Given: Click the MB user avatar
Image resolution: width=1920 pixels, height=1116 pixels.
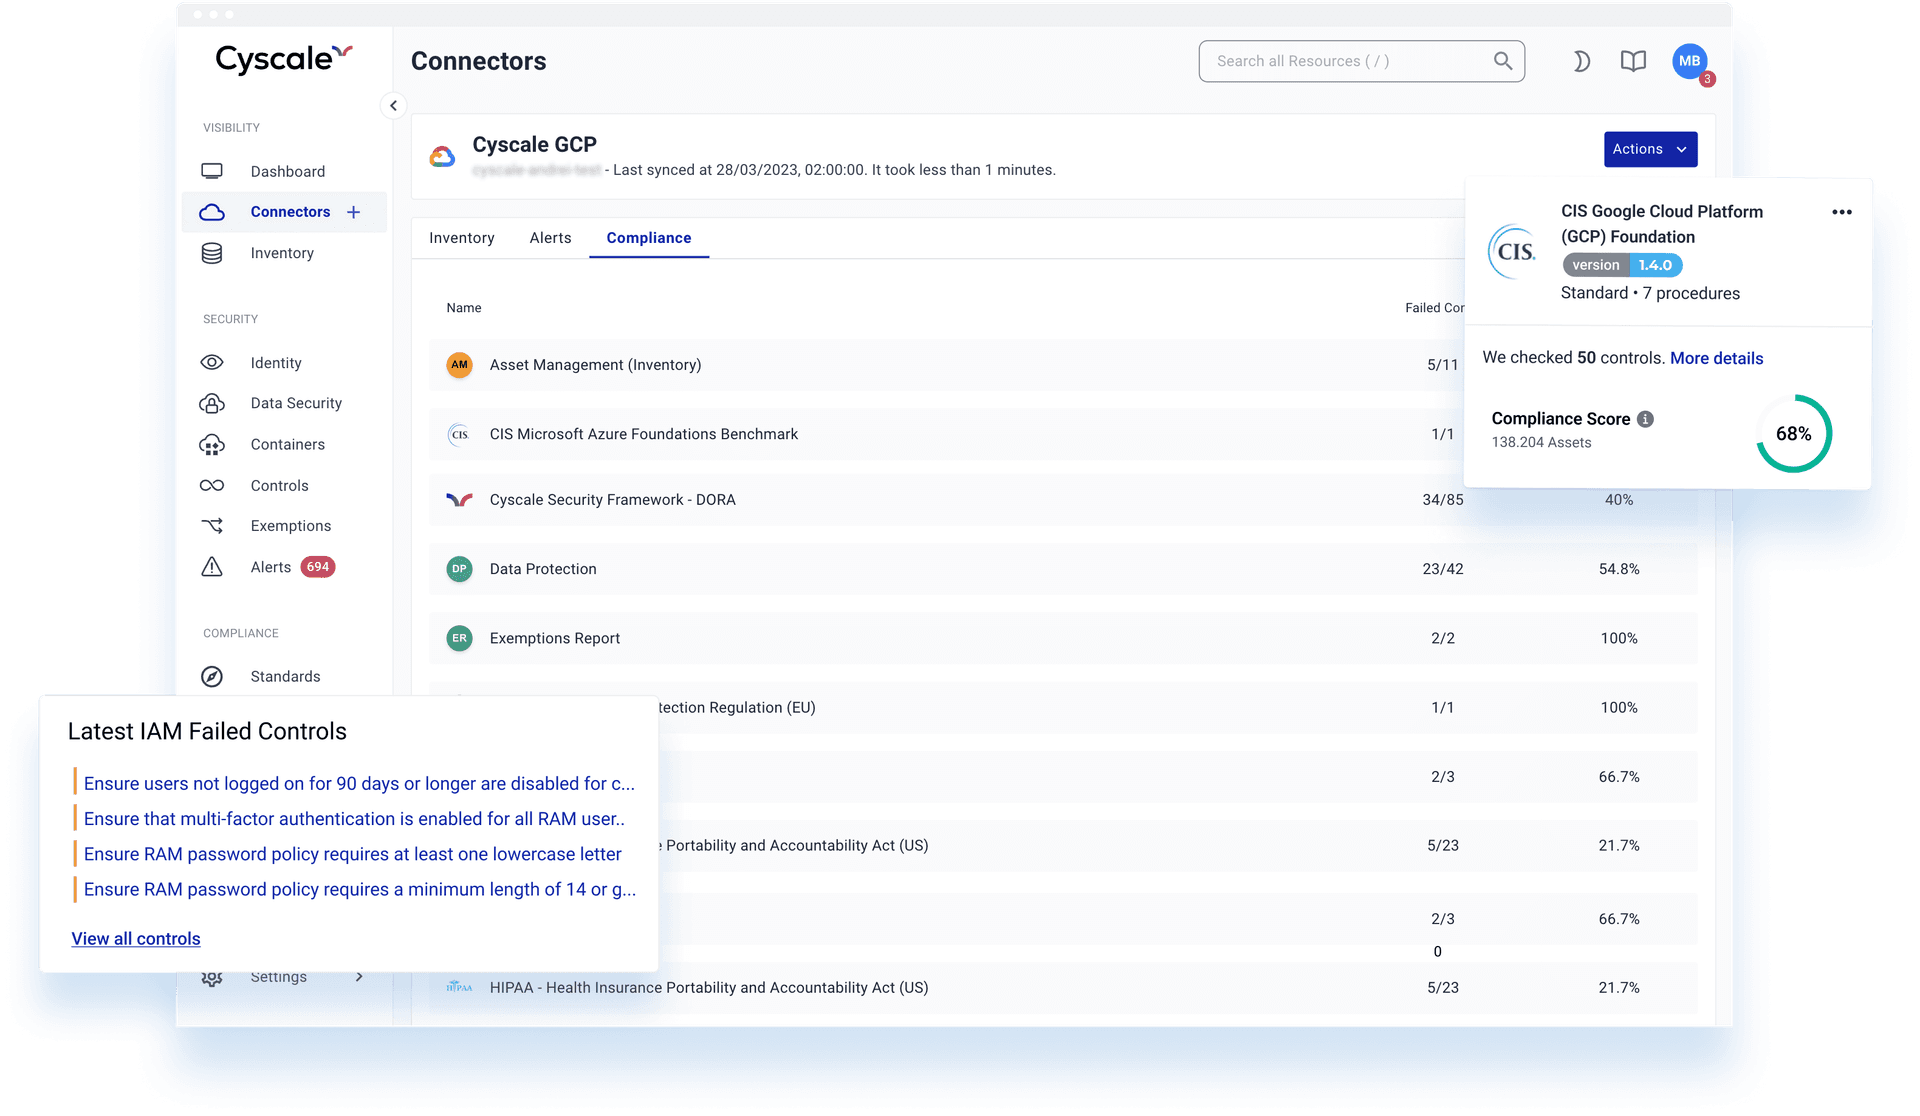Looking at the screenshot, I should pos(1689,61).
